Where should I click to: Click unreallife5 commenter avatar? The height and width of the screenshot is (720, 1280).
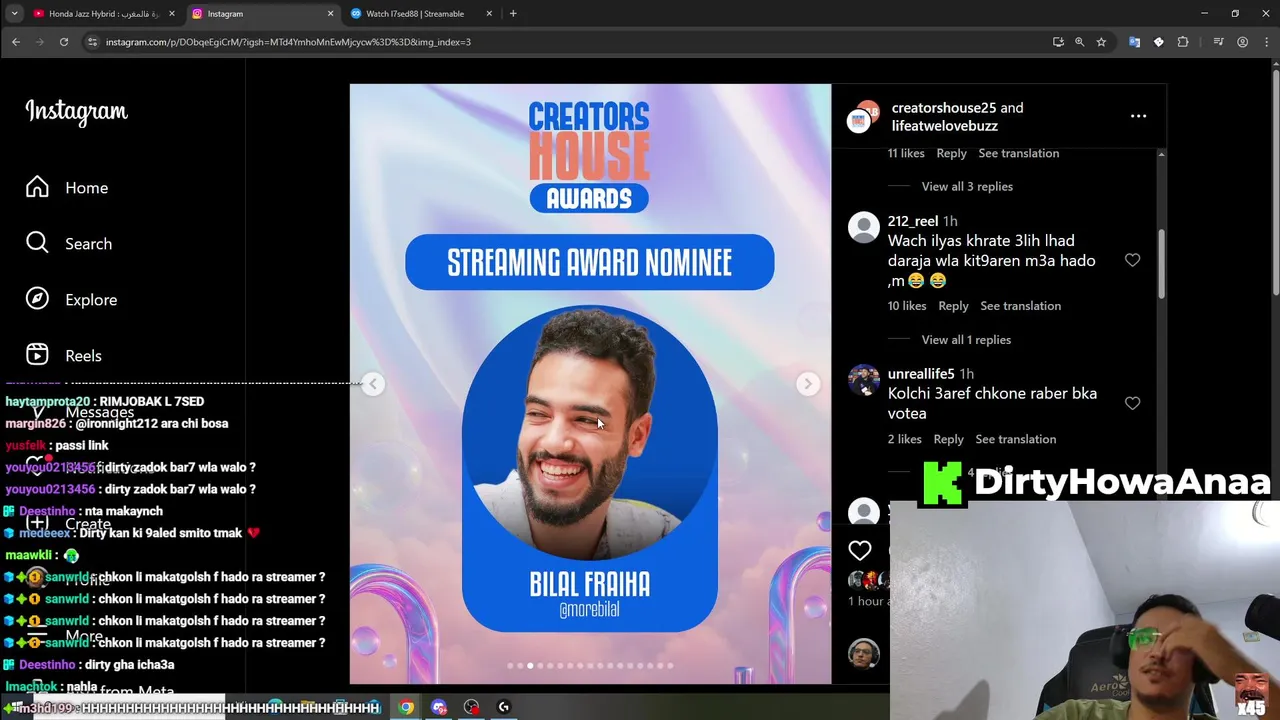pyautogui.click(x=863, y=380)
